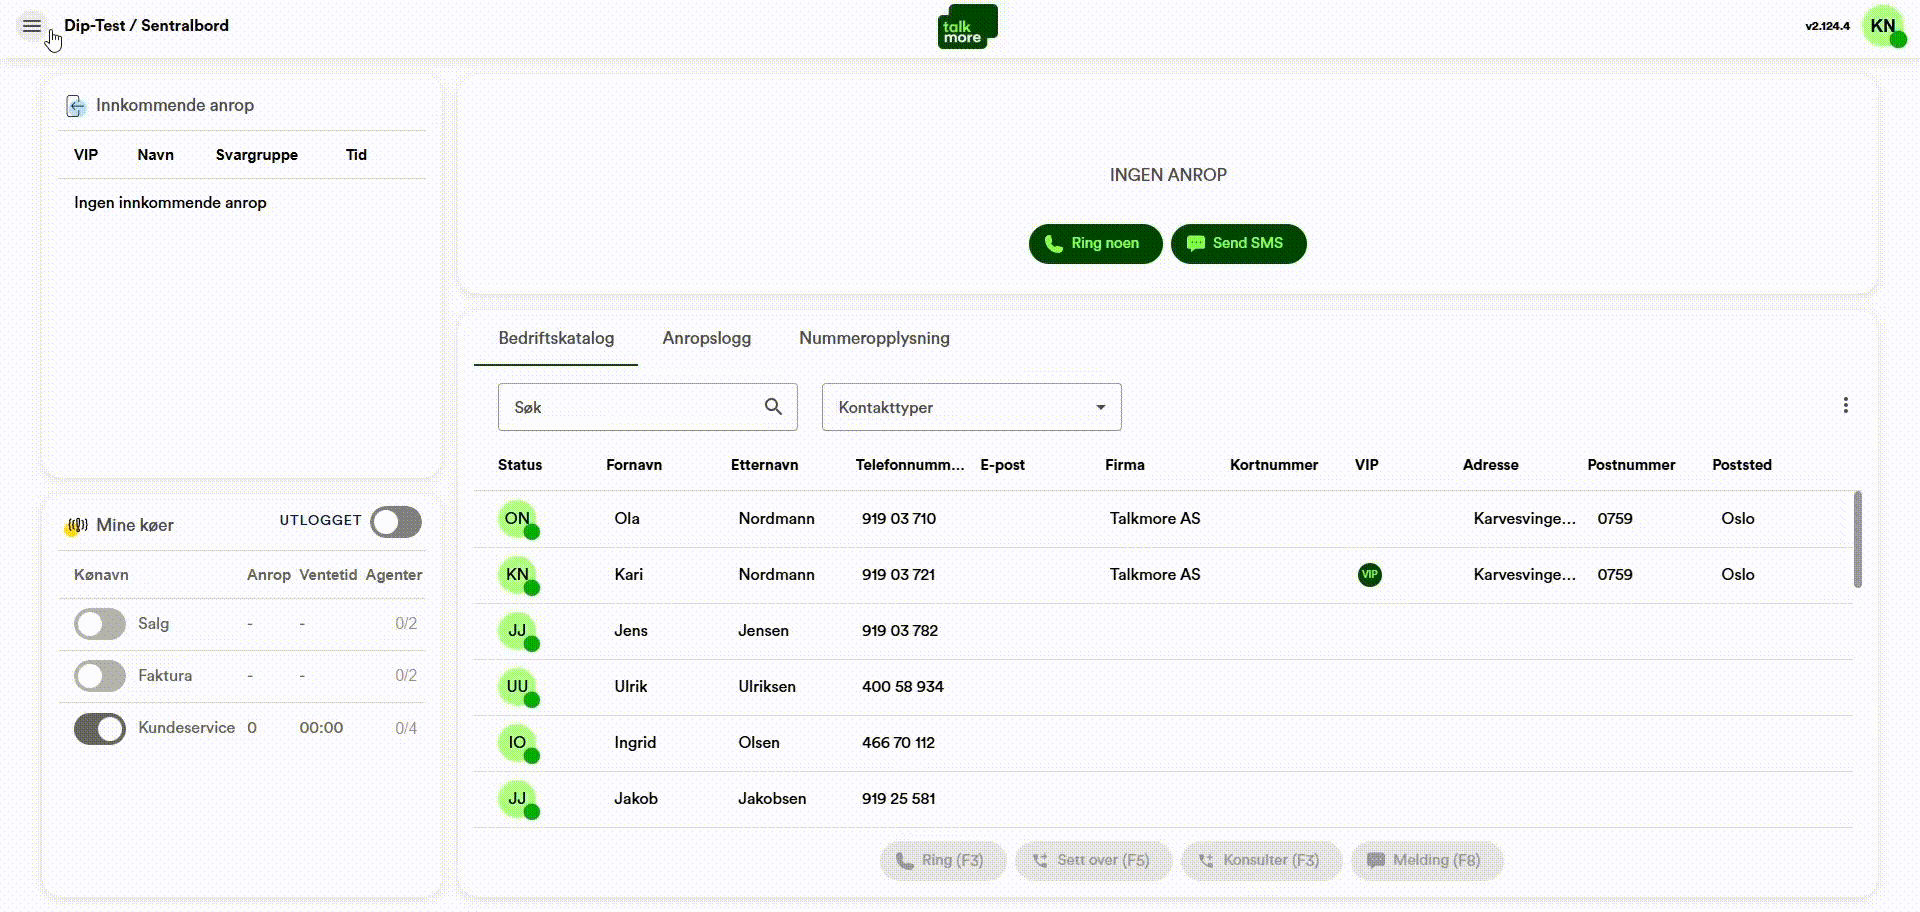This screenshot has width=1920, height=912.
Task: Click the Sett over (F5) button
Action: (1093, 860)
